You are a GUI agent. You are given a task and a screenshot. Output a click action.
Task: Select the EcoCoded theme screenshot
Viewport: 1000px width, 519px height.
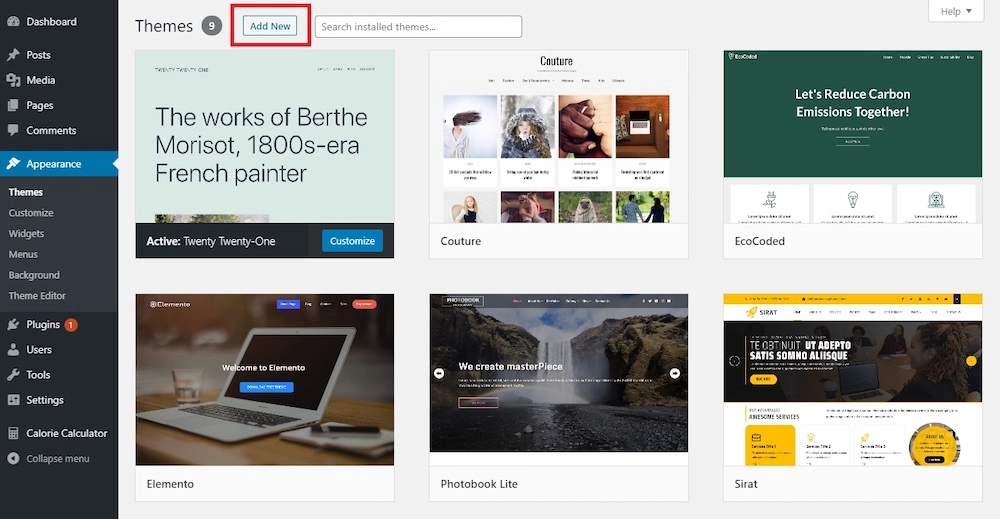coord(853,137)
